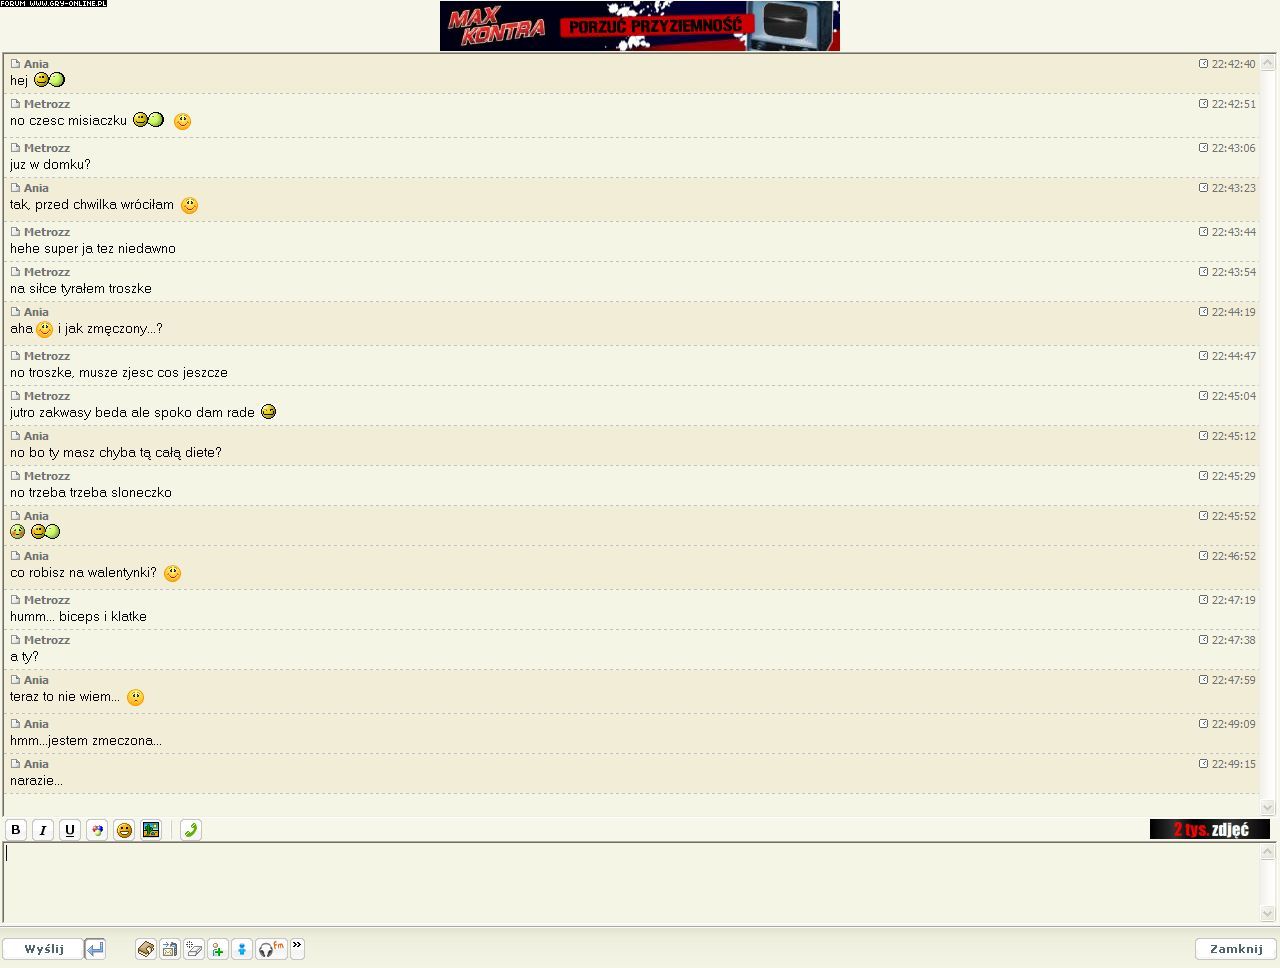This screenshot has height=968, width=1280.
Task: Click in the message input field
Action: tap(630, 882)
